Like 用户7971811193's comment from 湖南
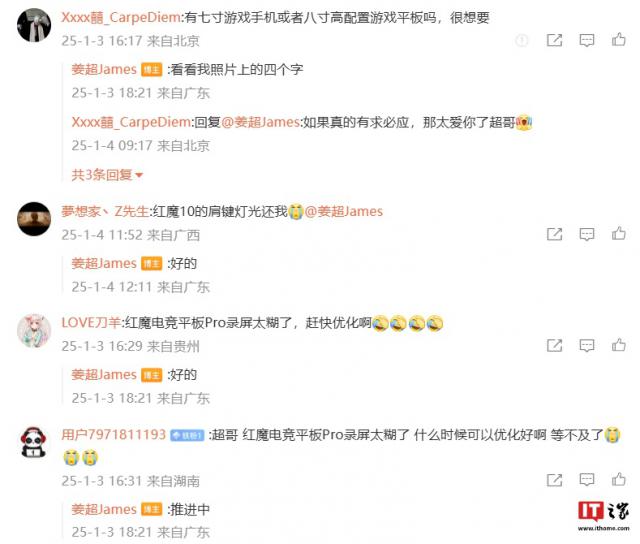 [619, 479]
